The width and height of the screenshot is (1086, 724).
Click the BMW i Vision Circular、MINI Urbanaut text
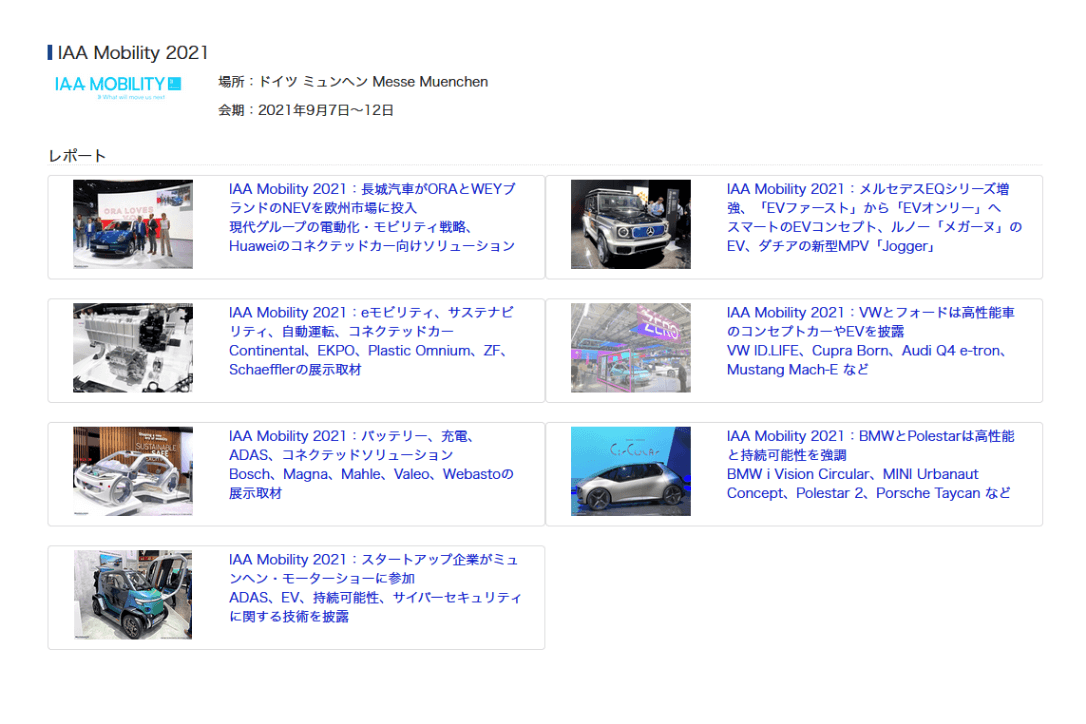(x=853, y=474)
